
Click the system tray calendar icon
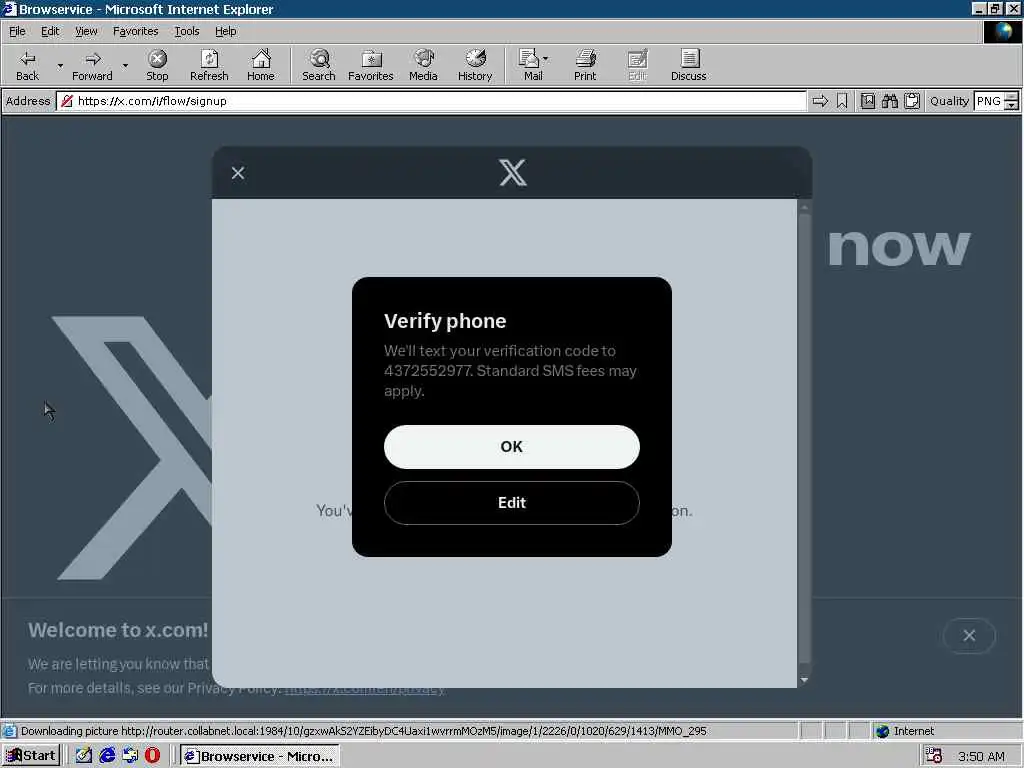point(934,756)
